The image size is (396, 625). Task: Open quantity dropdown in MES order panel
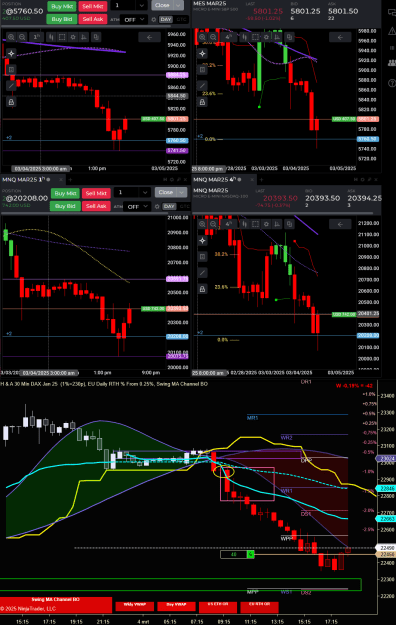(x=142, y=6)
